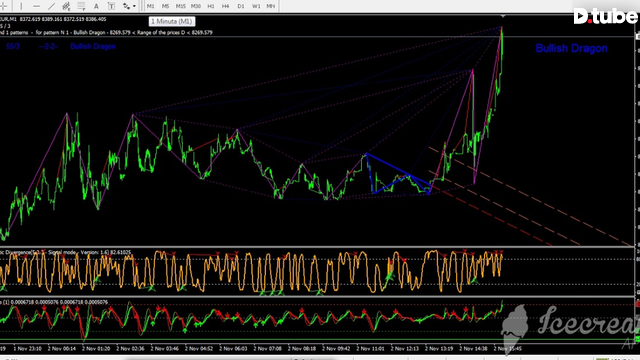Switch to the M15 timeframe
The image size is (640, 360).
180,6
